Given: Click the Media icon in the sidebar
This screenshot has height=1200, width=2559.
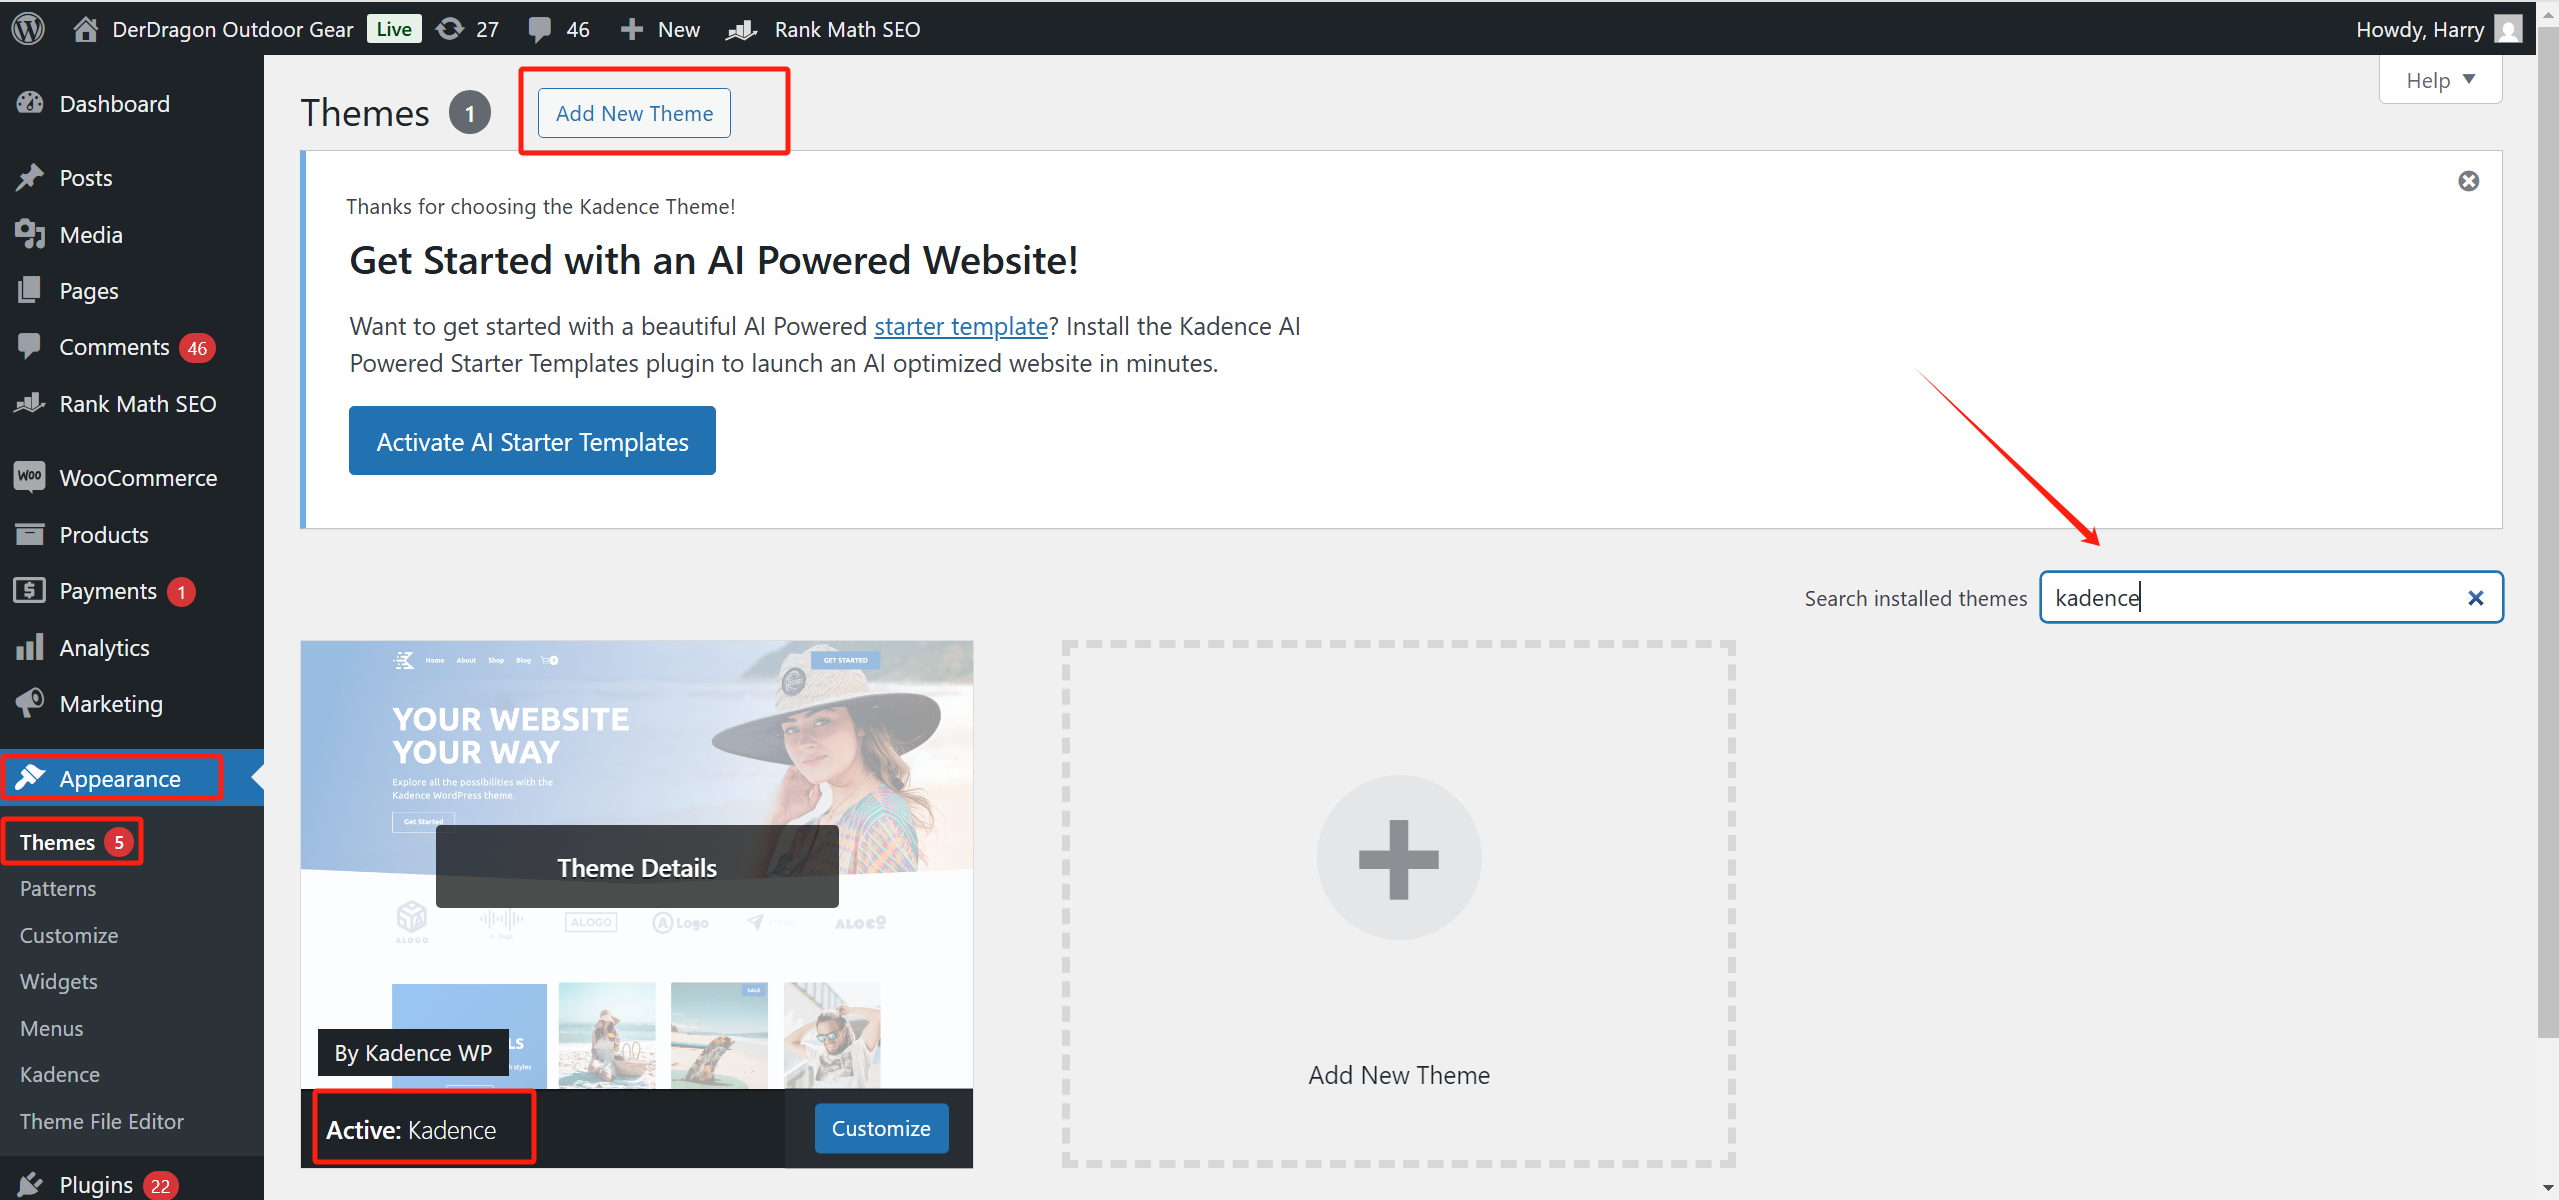Looking at the screenshot, I should pos(29,234).
